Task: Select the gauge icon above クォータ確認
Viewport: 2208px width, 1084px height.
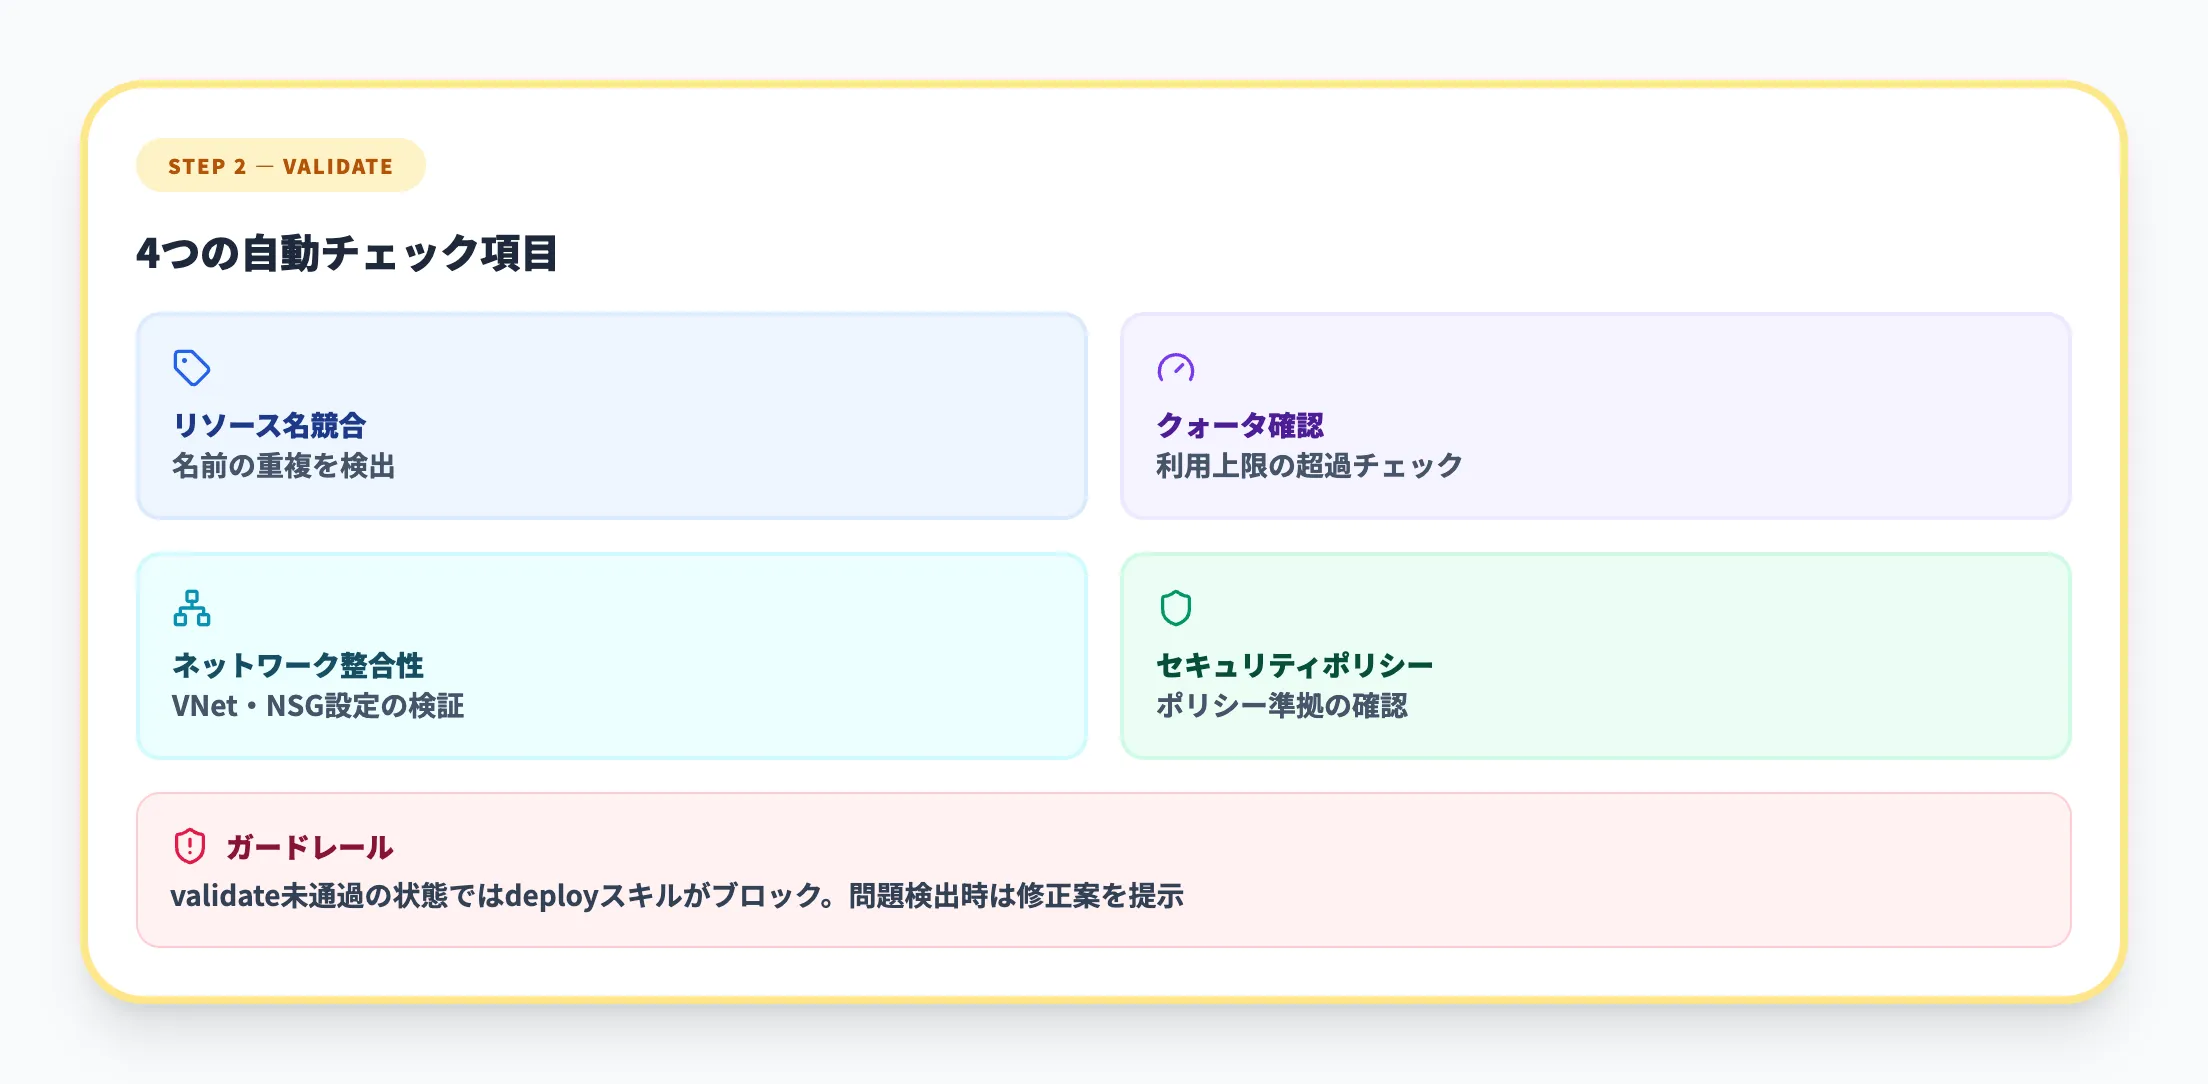Action: 1176,368
